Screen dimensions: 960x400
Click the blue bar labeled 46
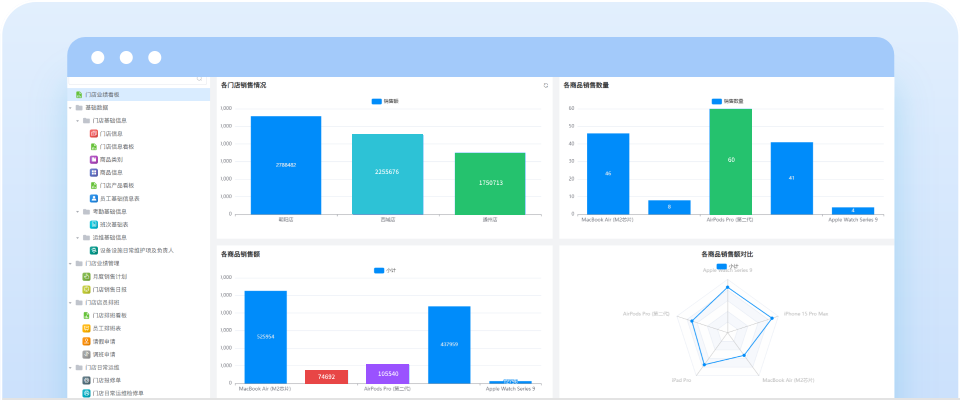click(608, 174)
